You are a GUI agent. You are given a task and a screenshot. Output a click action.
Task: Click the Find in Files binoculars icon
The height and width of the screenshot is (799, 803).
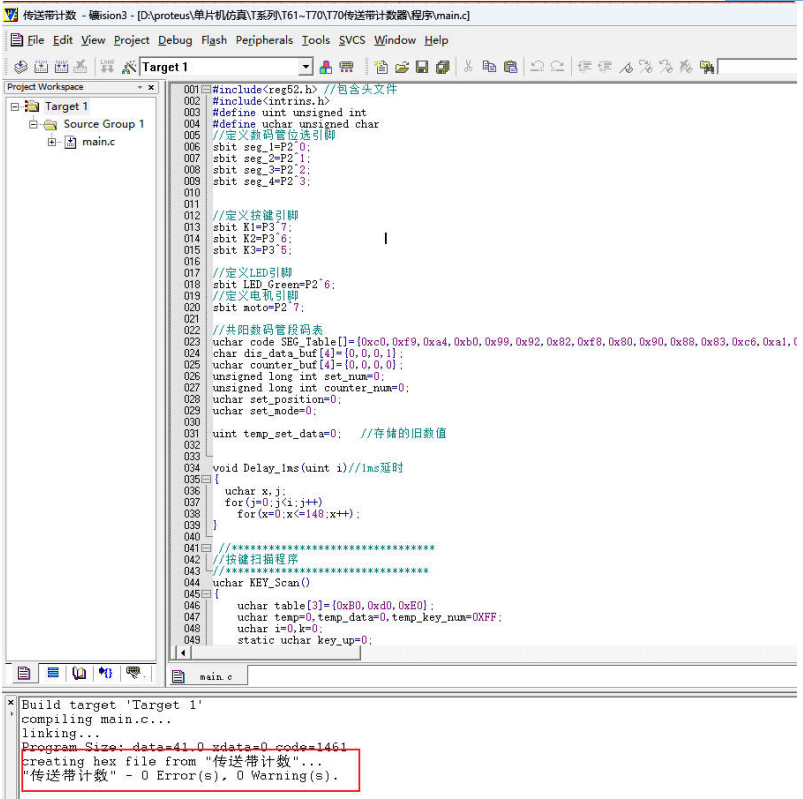click(707, 67)
